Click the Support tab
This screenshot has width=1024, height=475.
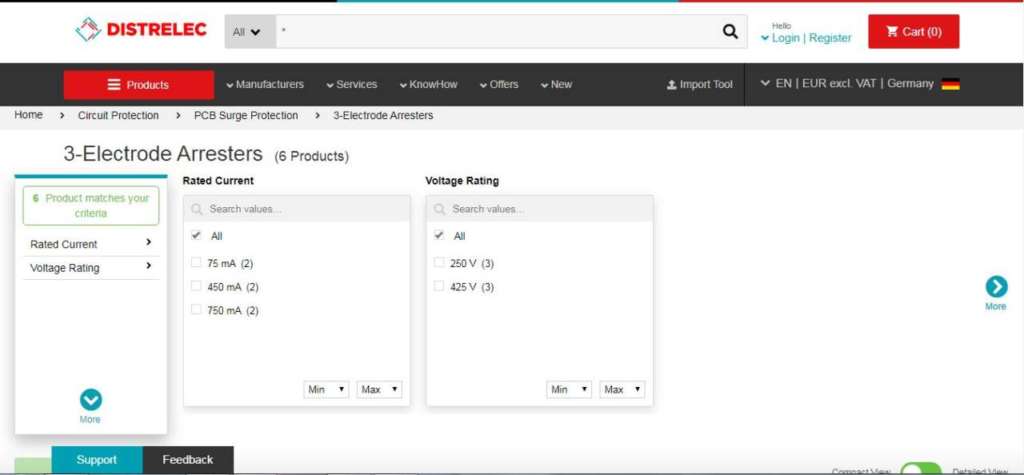(97, 460)
